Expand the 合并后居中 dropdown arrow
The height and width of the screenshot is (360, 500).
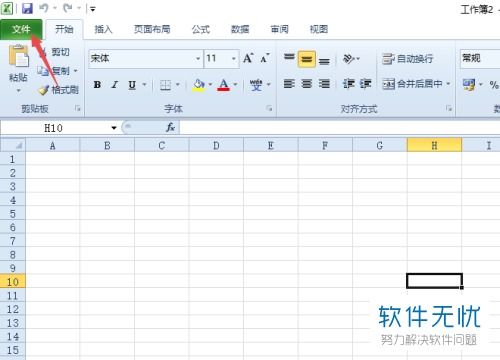[448, 84]
